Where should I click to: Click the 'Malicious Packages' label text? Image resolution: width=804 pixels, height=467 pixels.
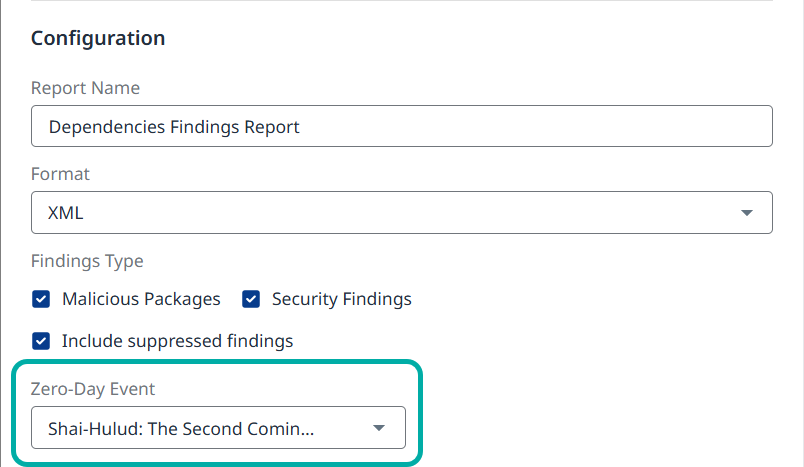pyautogui.click(x=141, y=299)
